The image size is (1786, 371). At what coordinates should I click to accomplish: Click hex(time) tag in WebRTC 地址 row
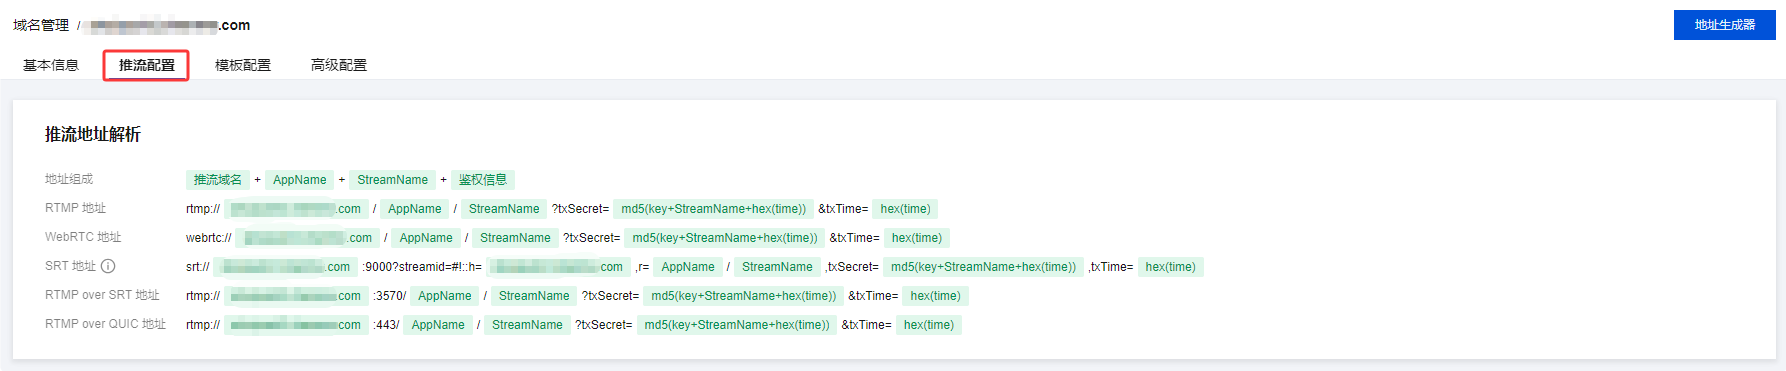[x=917, y=238]
